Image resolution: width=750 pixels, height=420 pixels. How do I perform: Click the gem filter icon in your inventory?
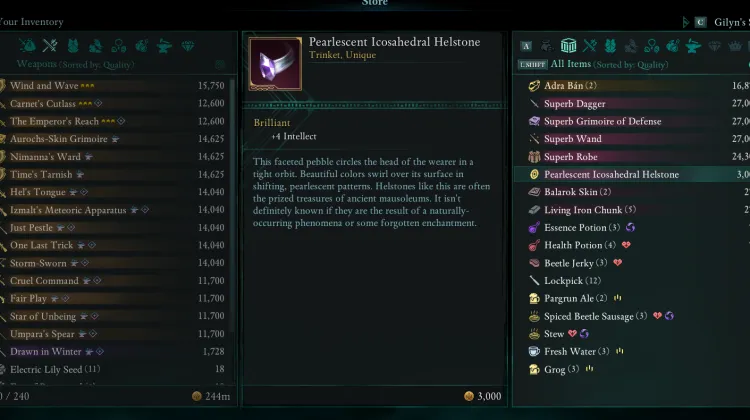point(188,45)
